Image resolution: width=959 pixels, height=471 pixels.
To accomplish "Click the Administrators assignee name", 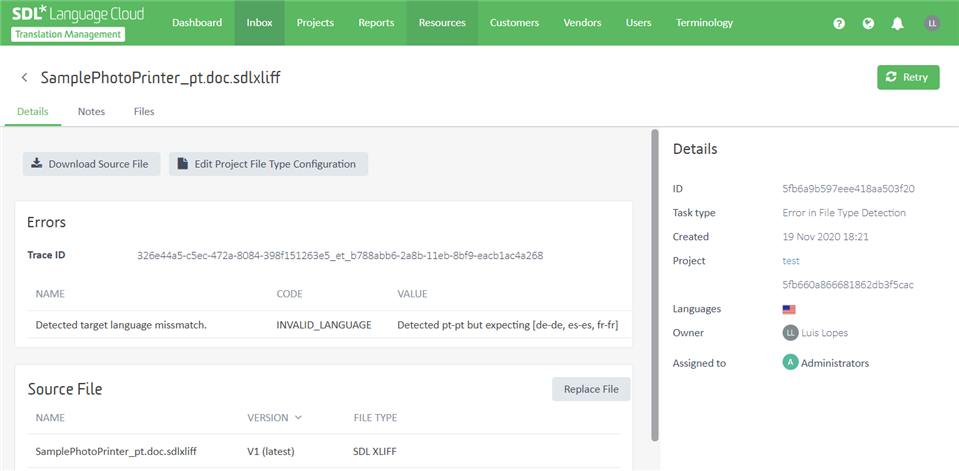I will [835, 363].
